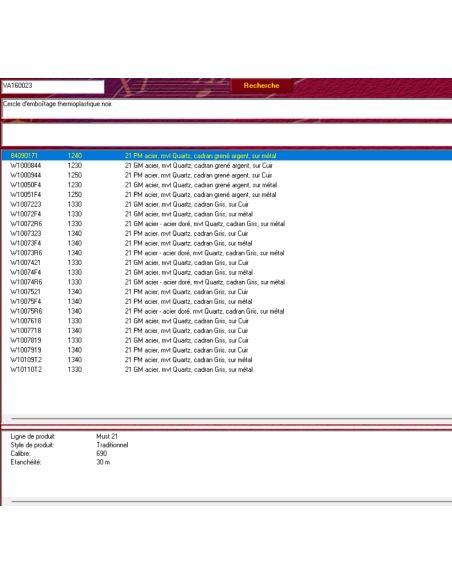Select row W1007618 in the list
This screenshot has height=584, width=452.
(x=227, y=321)
